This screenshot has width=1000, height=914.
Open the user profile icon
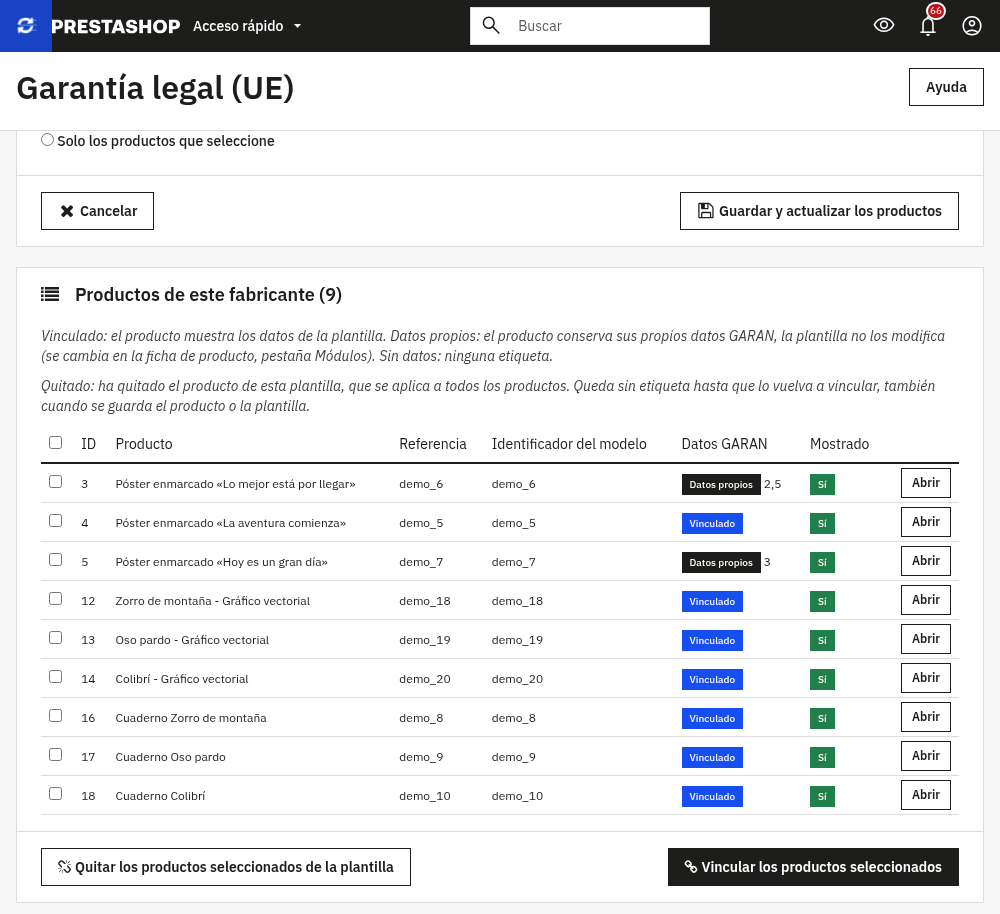pos(971,26)
